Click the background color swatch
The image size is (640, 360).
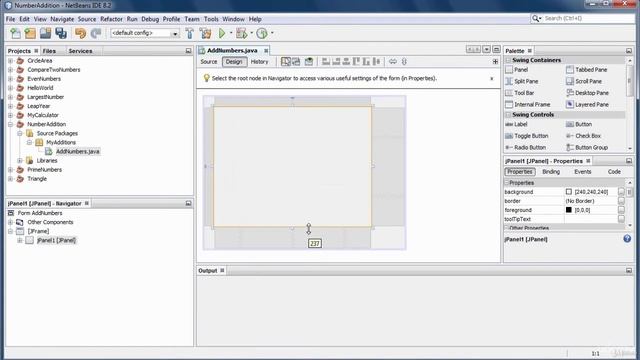coord(569,192)
